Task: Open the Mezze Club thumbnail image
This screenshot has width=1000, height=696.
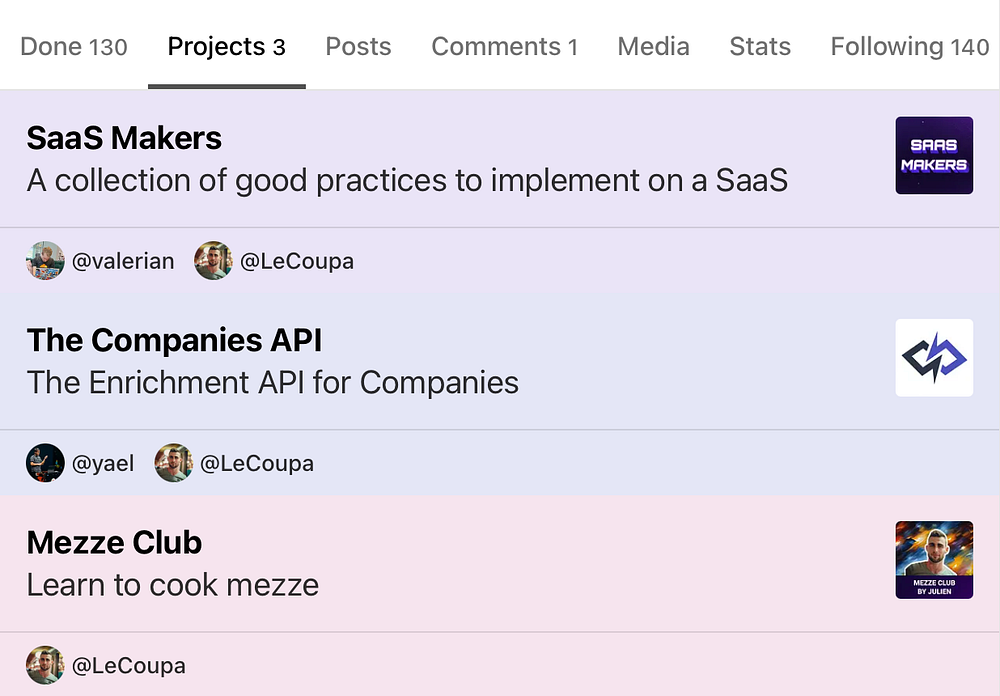Action: [x=934, y=560]
